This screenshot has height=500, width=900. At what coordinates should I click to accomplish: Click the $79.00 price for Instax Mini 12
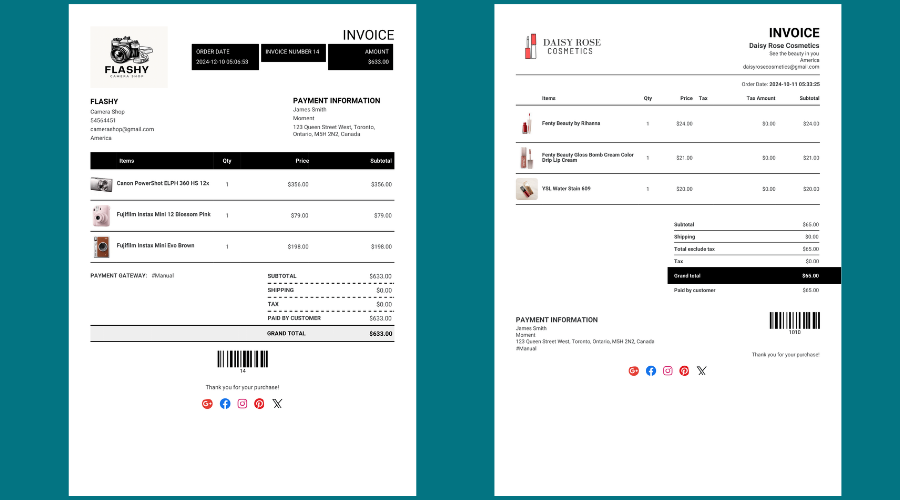(300, 216)
